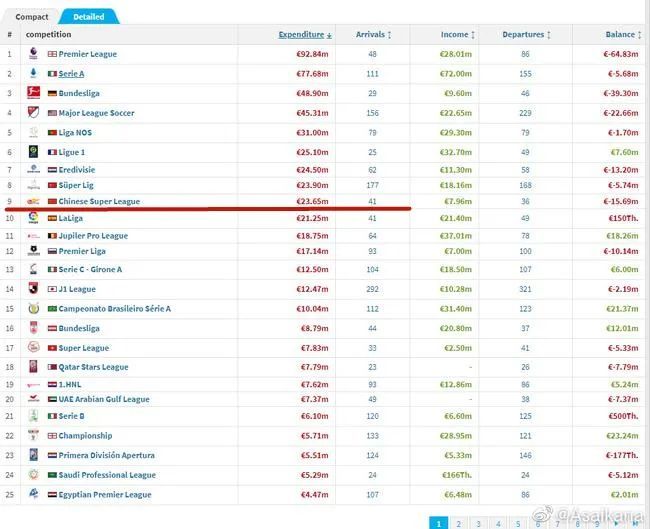Image resolution: width=650 pixels, height=529 pixels.
Task: Sort table by Arrivals column
Action: pyautogui.click(x=373, y=35)
